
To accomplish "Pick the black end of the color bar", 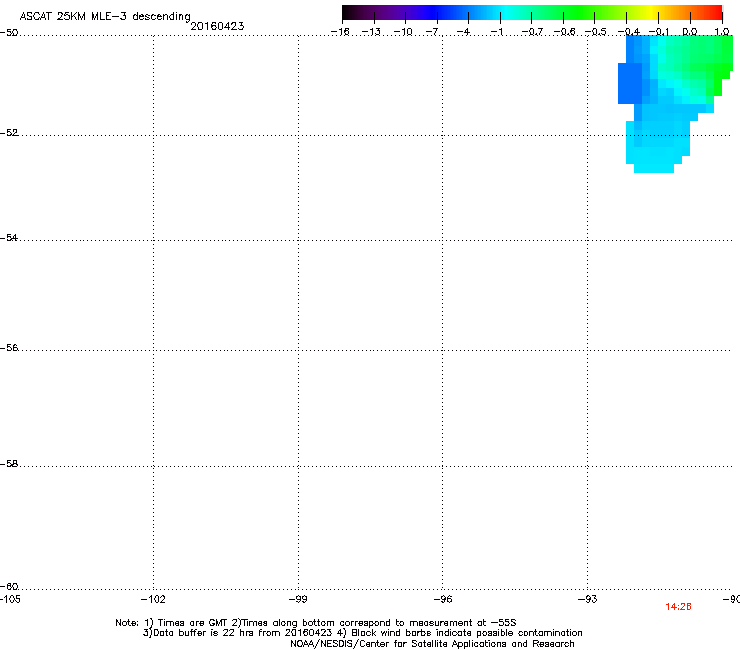I will [352, 12].
